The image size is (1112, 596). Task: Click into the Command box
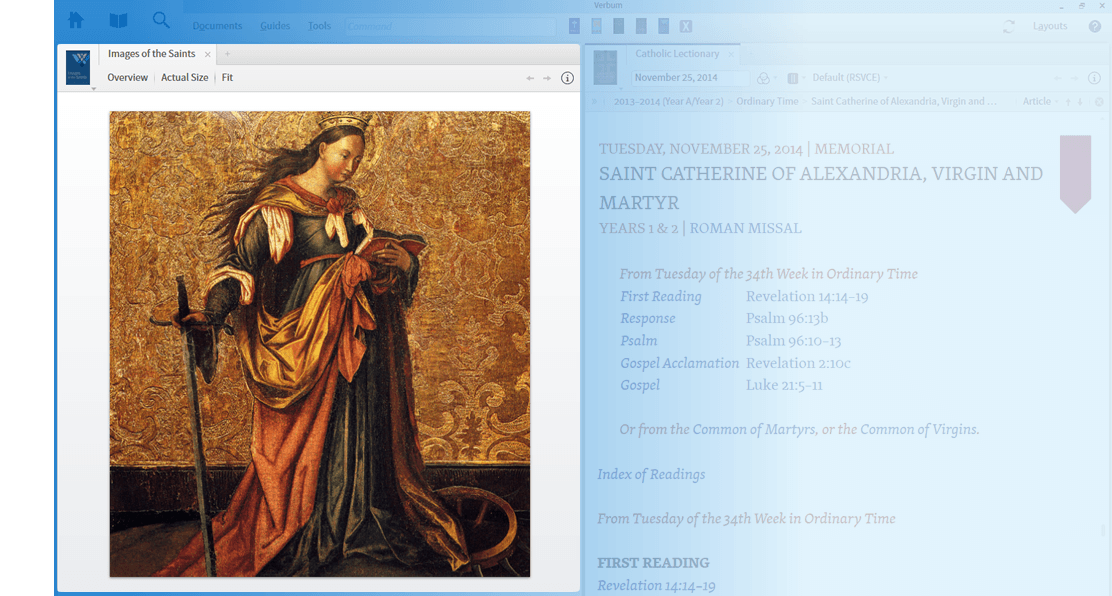click(x=450, y=26)
